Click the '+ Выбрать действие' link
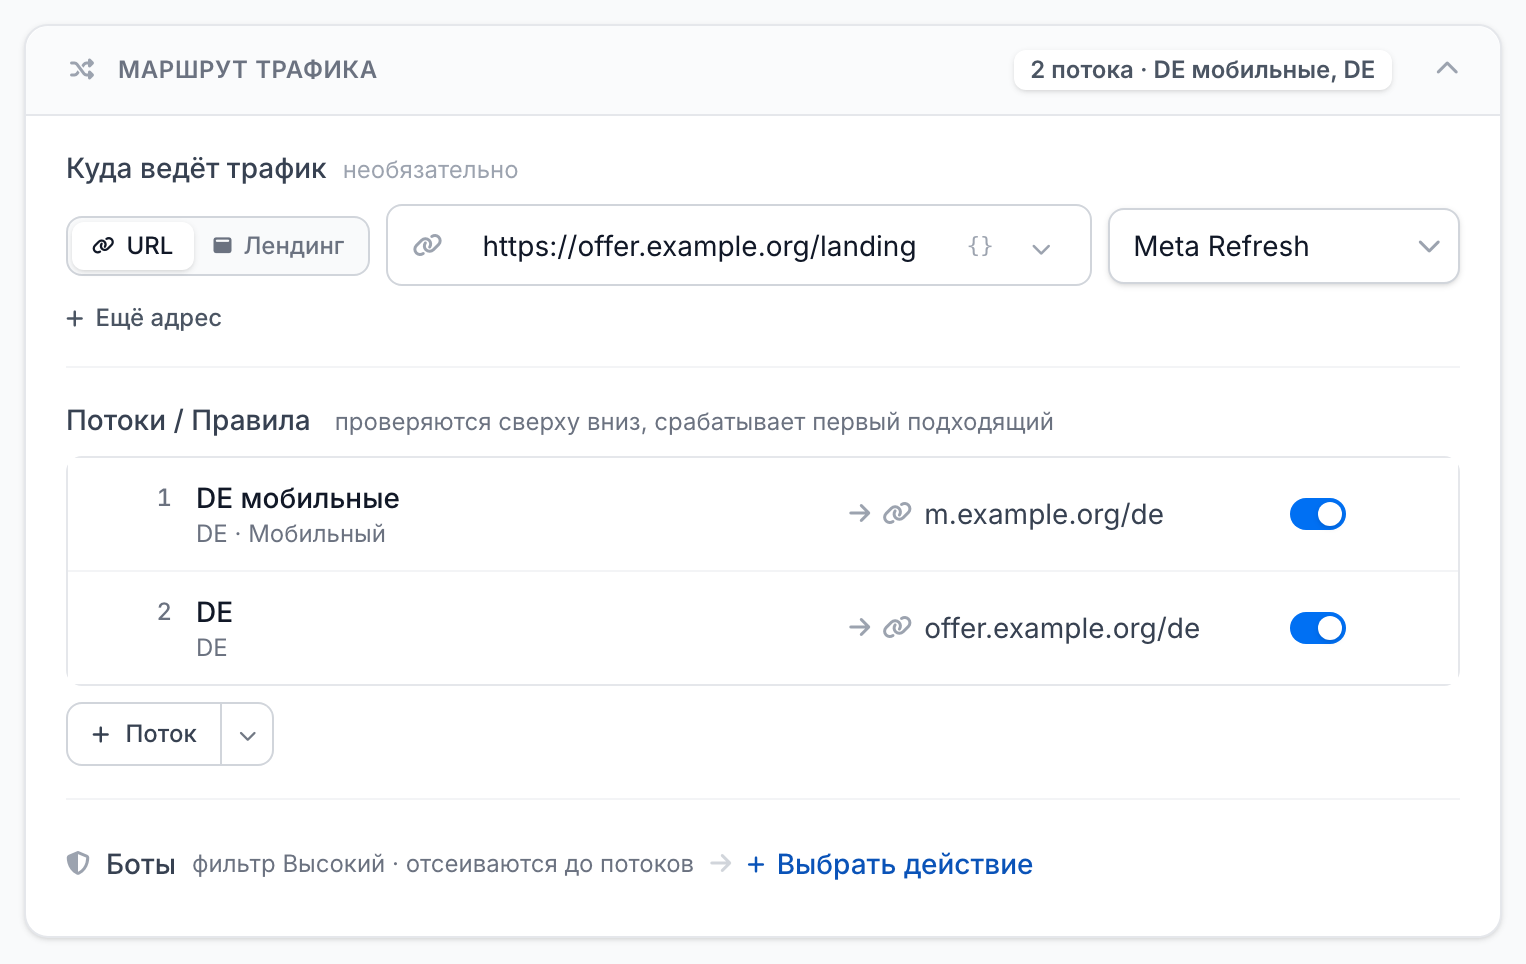 click(x=890, y=864)
